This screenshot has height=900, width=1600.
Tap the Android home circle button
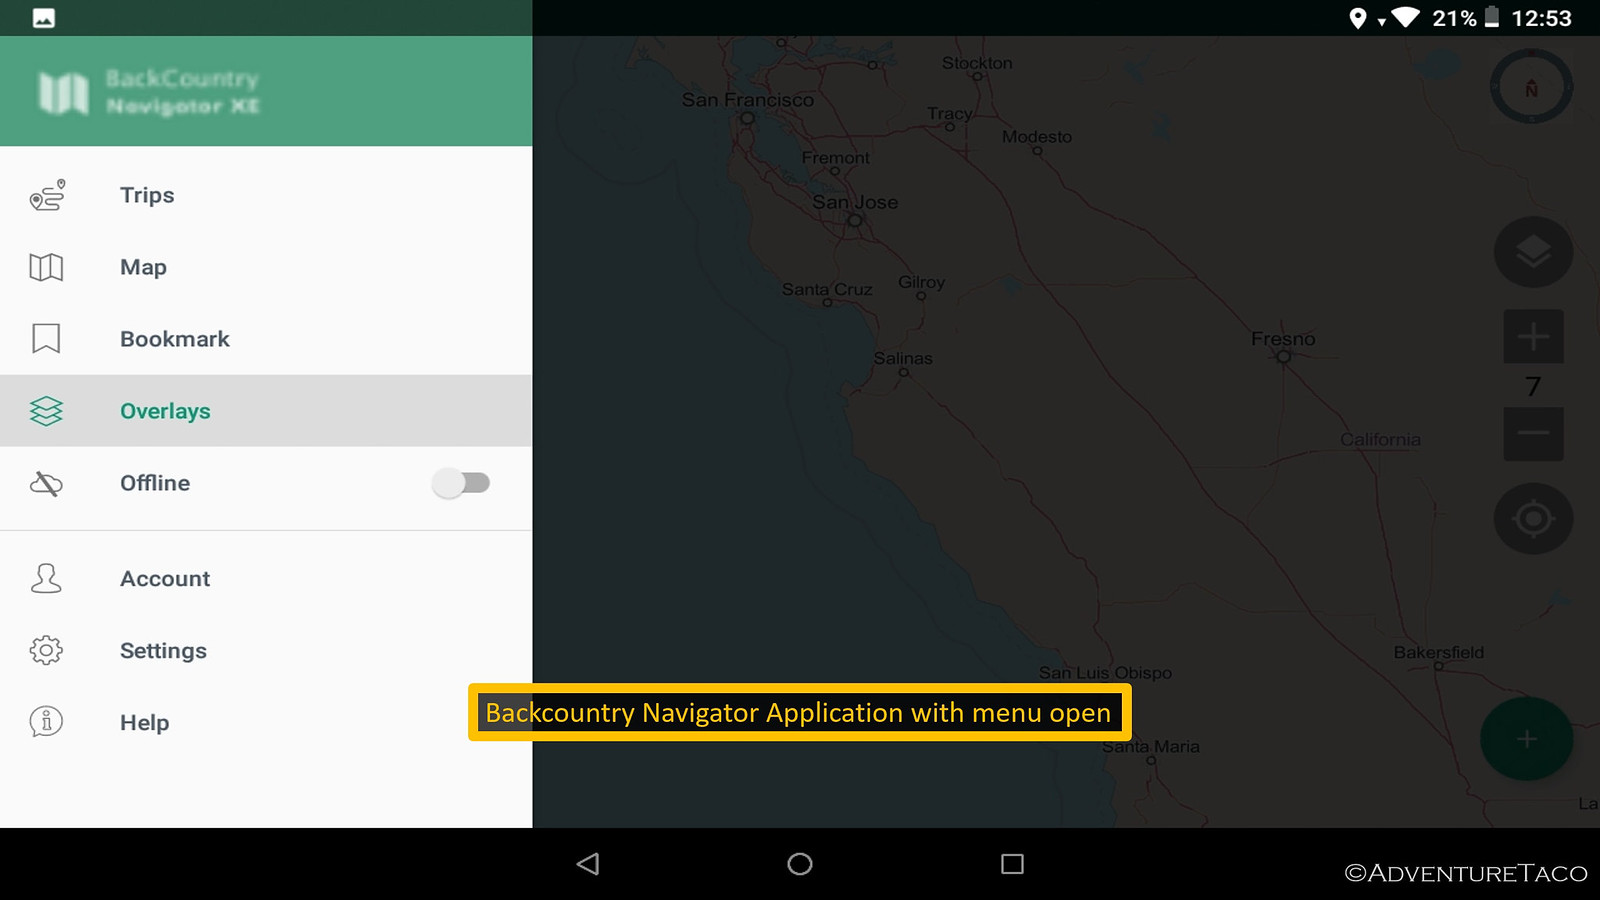[800, 864]
